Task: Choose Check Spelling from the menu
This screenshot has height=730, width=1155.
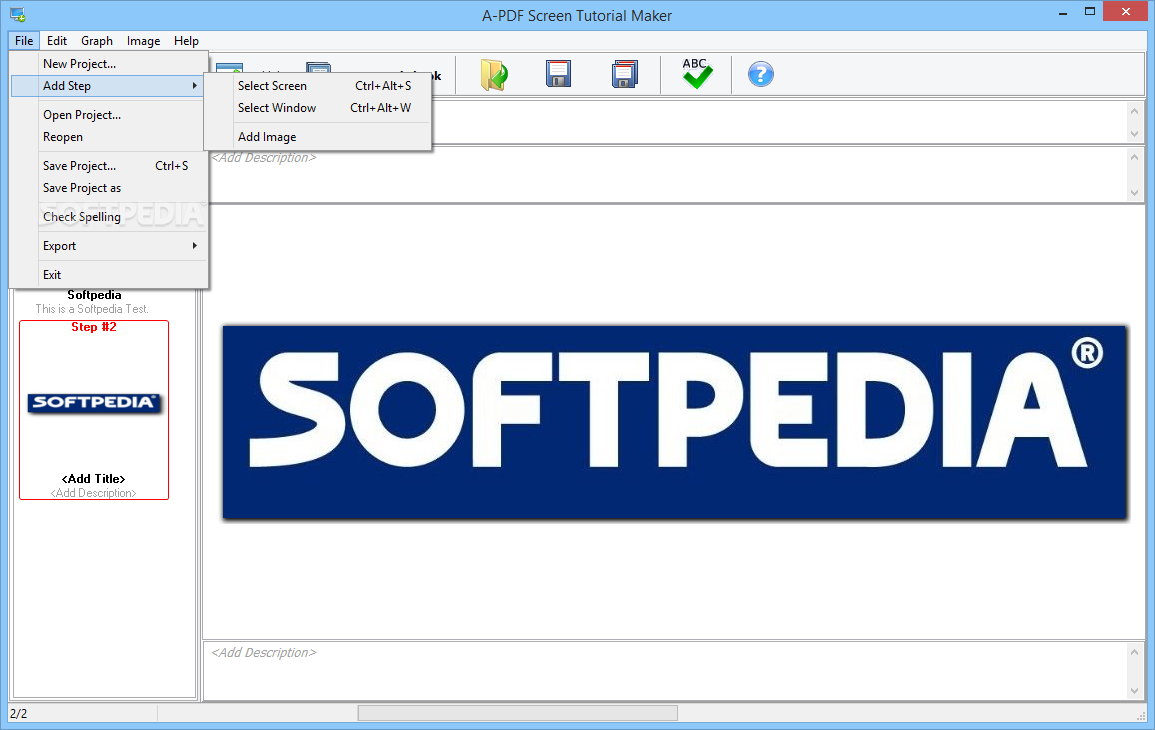Action: coord(108,217)
